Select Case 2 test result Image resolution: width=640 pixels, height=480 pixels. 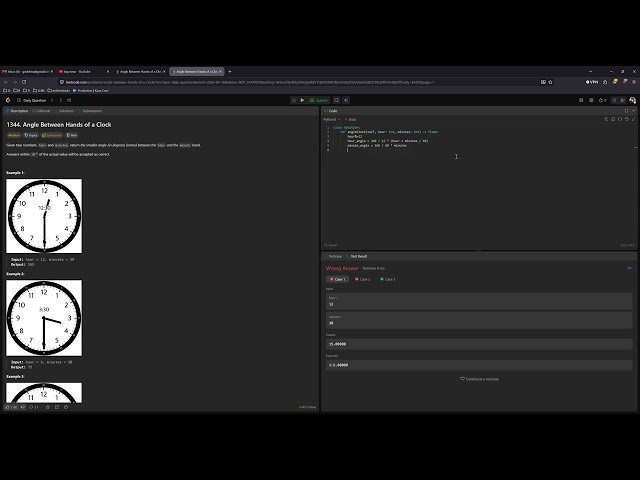coord(362,279)
